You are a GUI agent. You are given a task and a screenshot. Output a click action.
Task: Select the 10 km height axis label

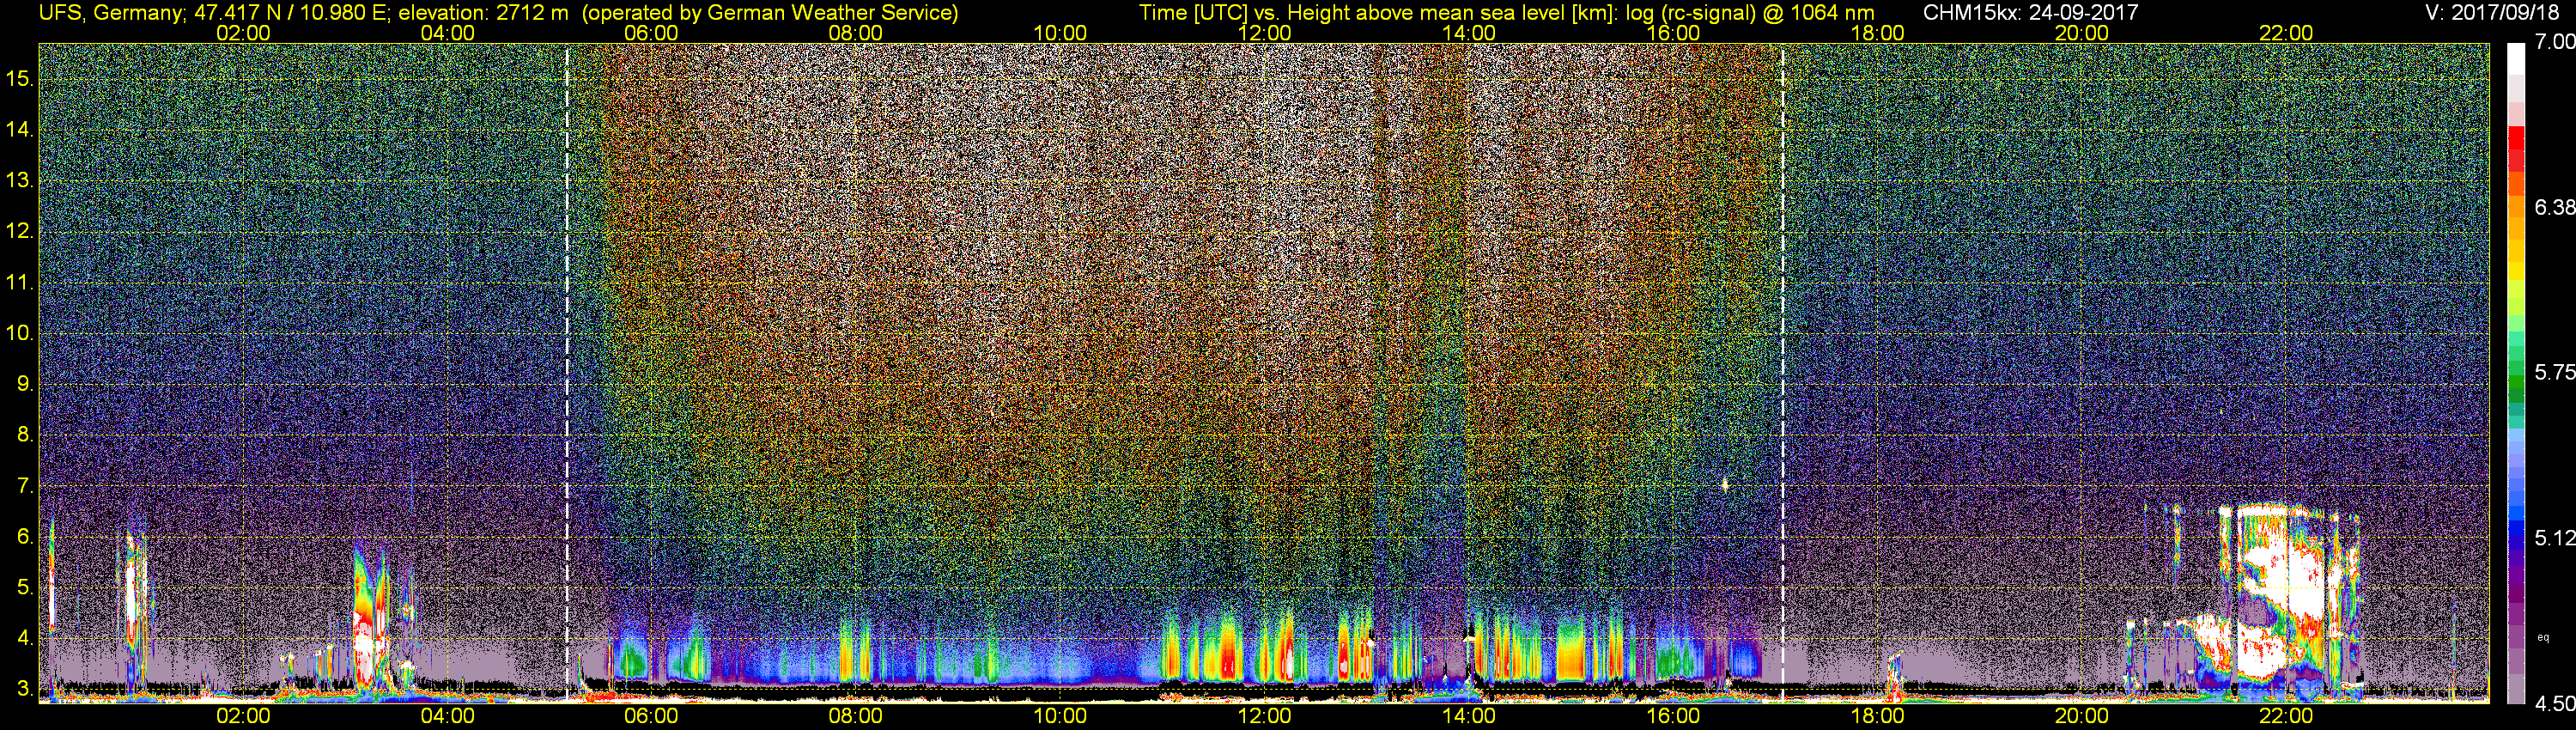click(19, 333)
